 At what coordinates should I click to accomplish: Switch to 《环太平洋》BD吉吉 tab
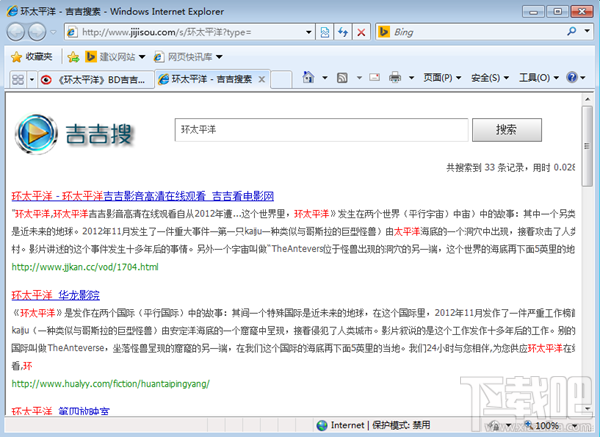[96, 80]
